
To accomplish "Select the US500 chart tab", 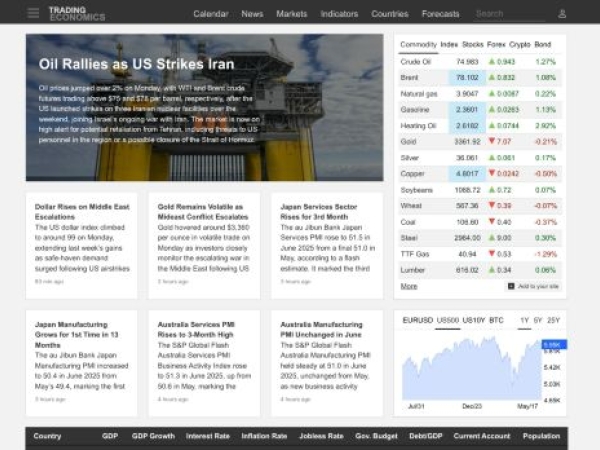I will tap(448, 320).
